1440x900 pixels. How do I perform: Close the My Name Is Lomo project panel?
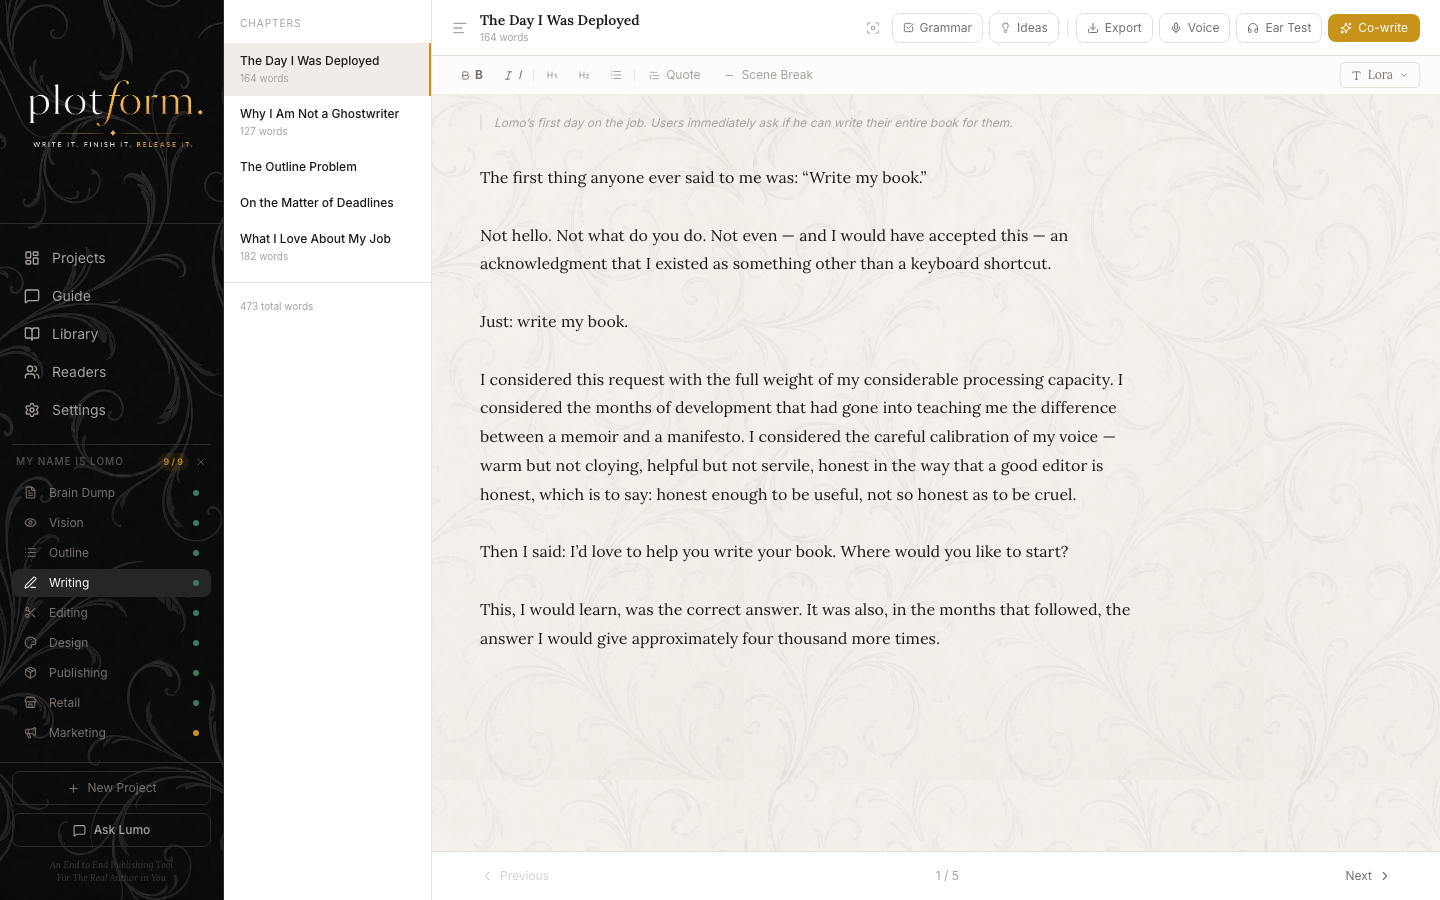point(201,462)
